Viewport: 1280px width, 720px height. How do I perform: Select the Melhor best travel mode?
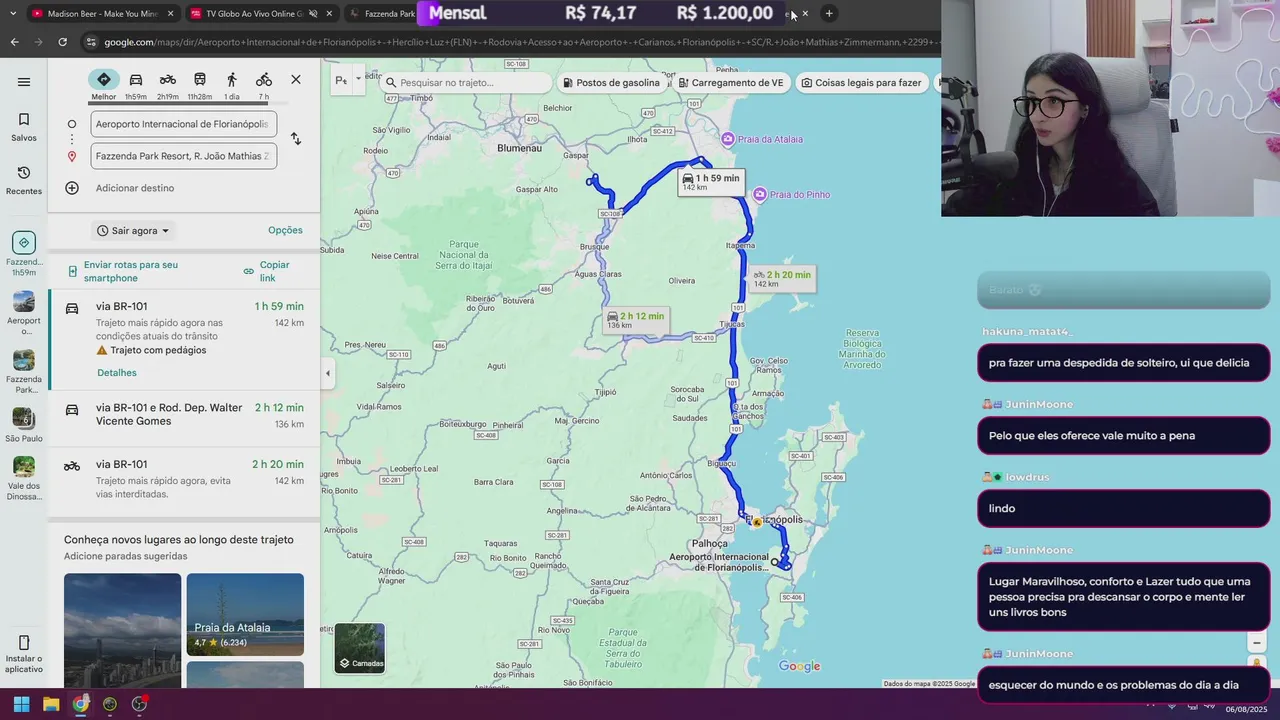104,85
